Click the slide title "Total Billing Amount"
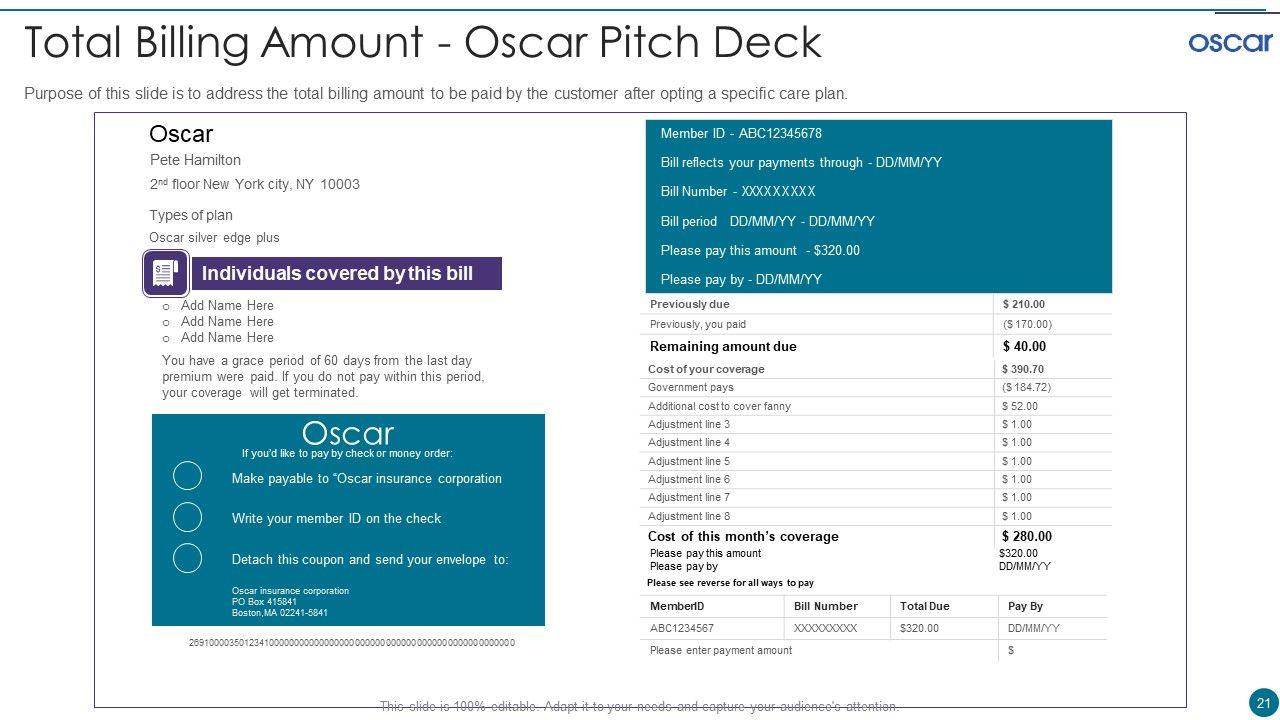The width and height of the screenshot is (1280, 720). tap(422, 43)
